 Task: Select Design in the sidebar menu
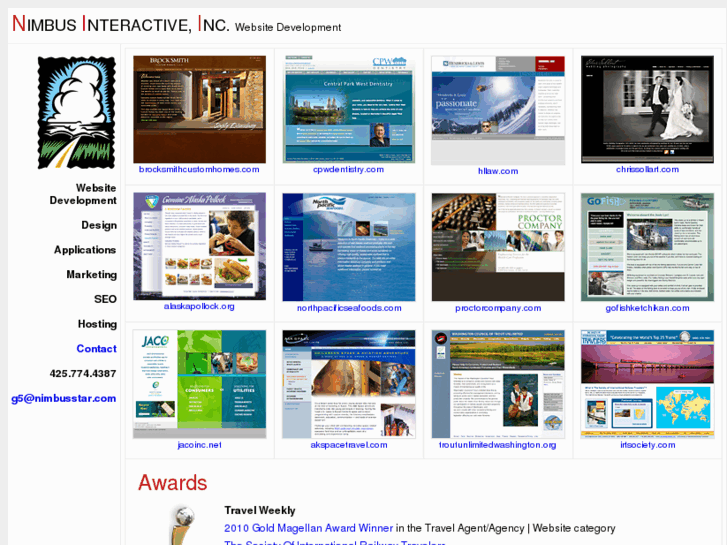point(99,225)
